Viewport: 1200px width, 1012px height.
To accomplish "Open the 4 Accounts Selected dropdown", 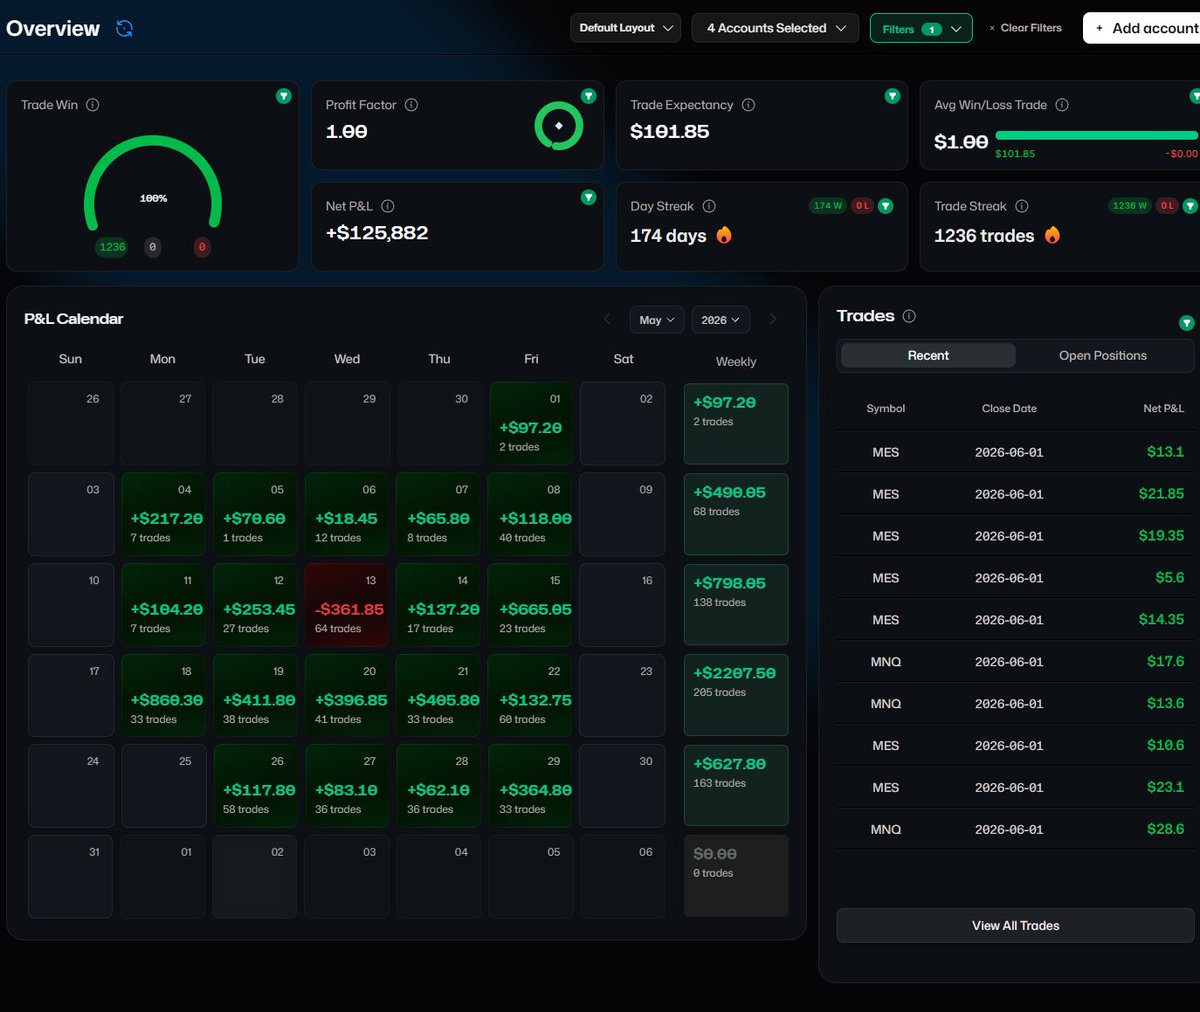I will 775,28.
